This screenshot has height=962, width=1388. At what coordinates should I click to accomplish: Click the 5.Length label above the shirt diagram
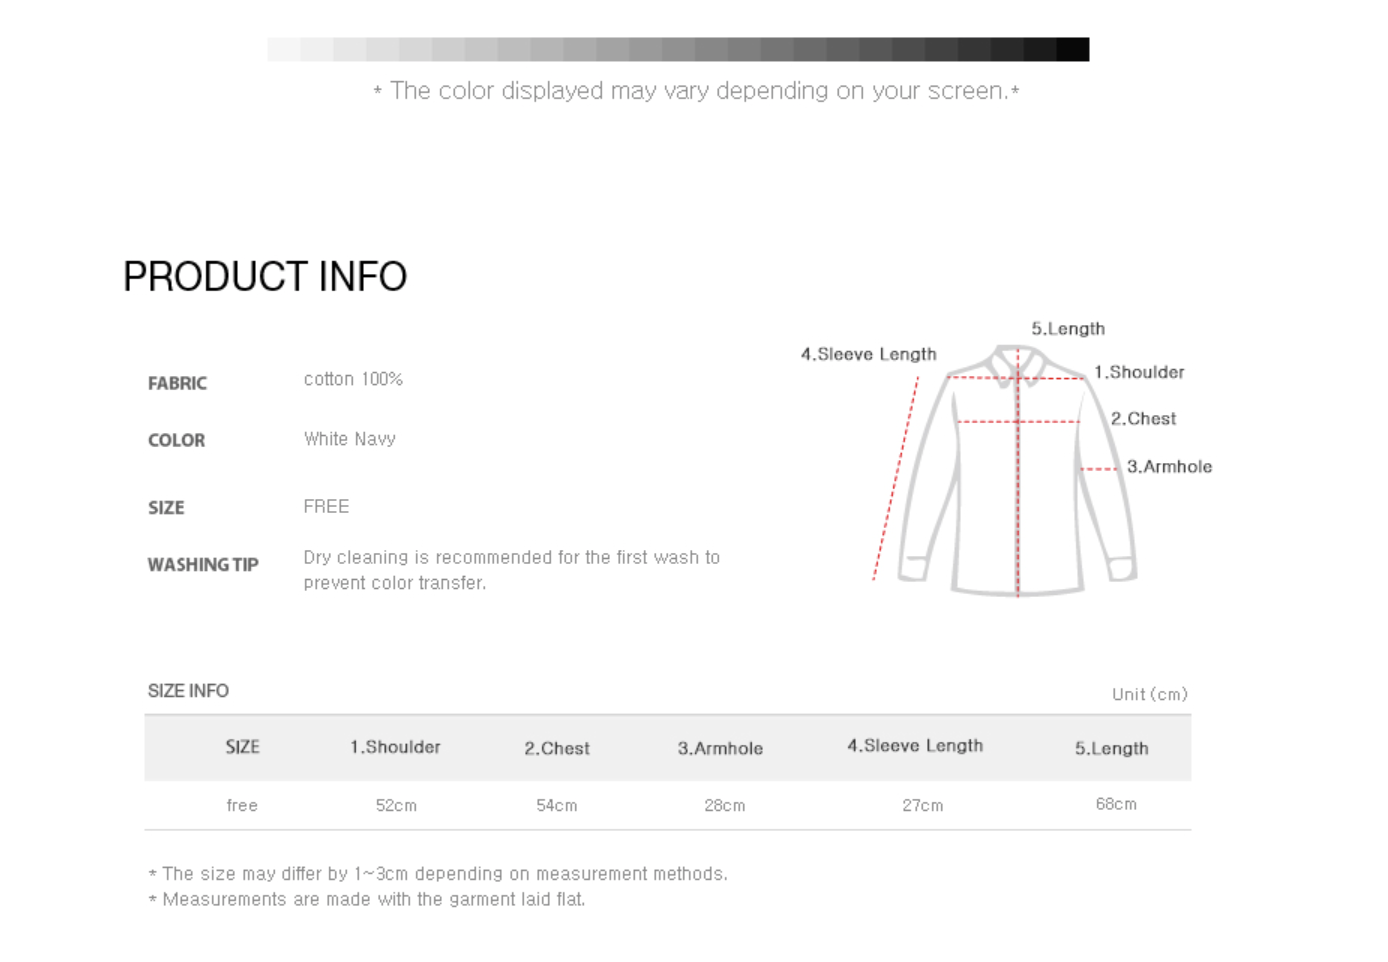[1068, 328]
